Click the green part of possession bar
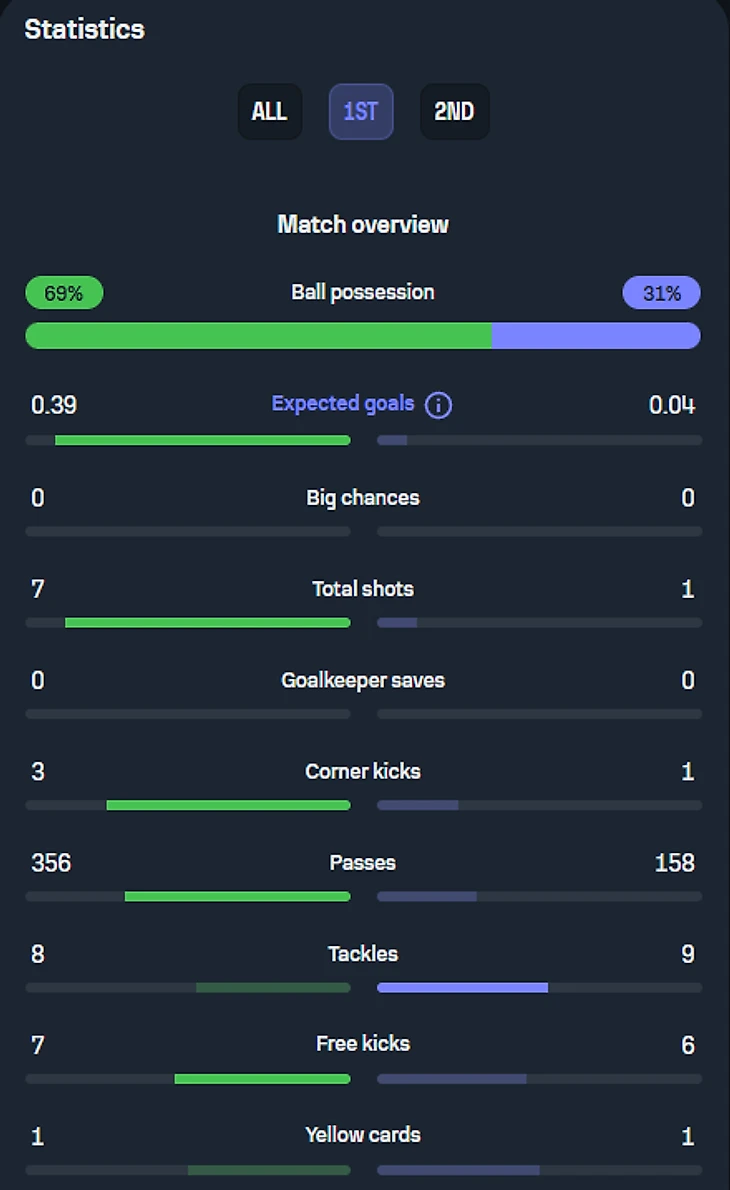 pyautogui.click(x=258, y=336)
